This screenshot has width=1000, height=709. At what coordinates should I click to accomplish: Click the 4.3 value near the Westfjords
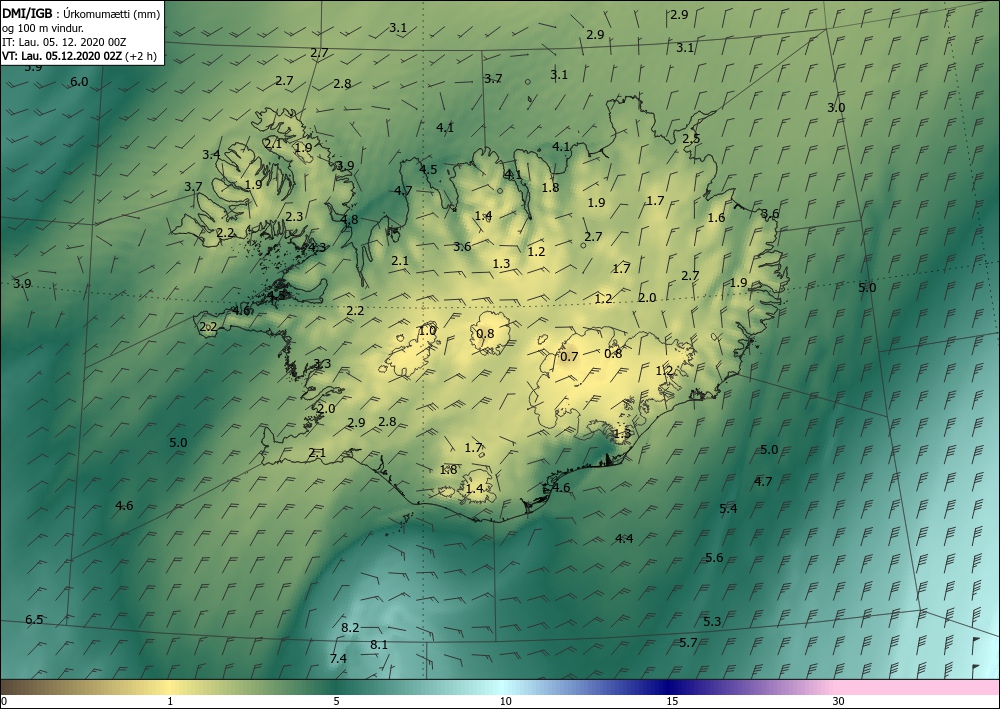317,247
